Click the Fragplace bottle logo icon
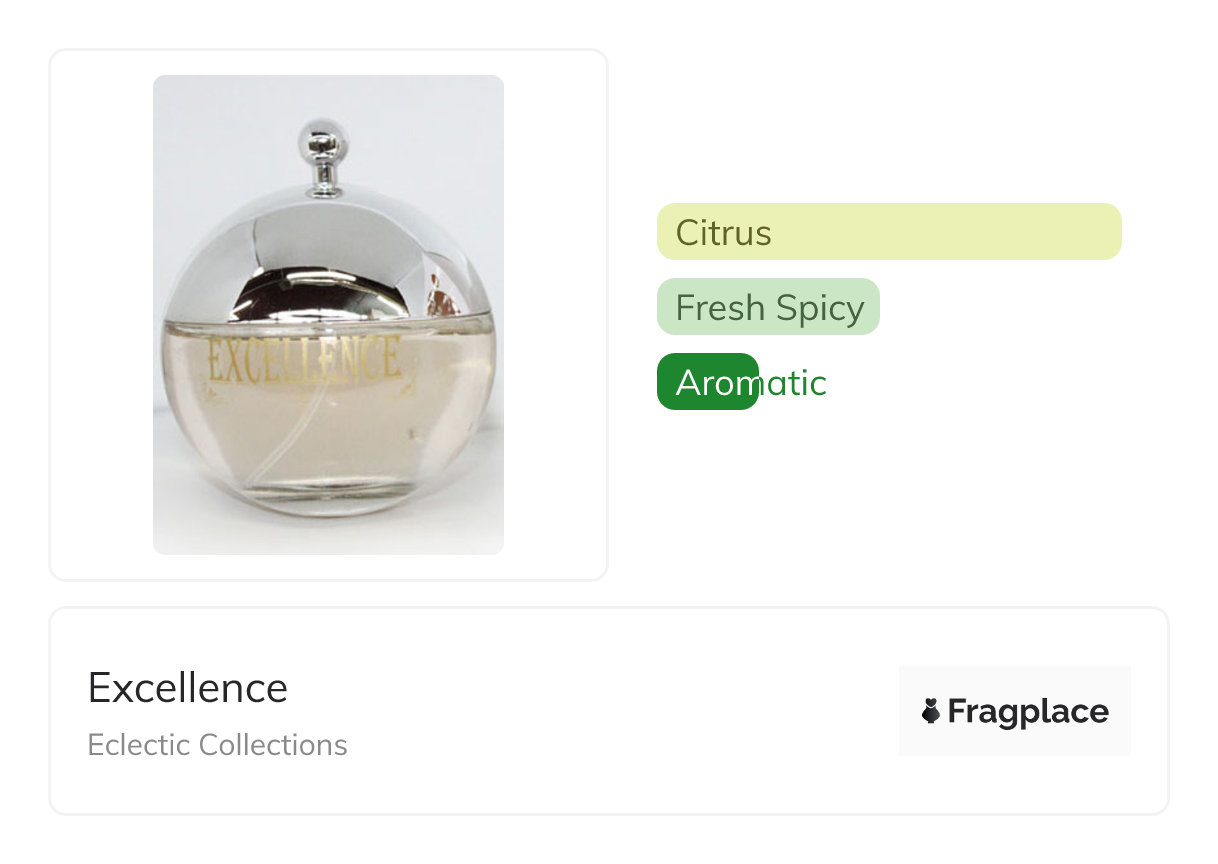Screen dimensions: 1218x864 click(x=931, y=711)
